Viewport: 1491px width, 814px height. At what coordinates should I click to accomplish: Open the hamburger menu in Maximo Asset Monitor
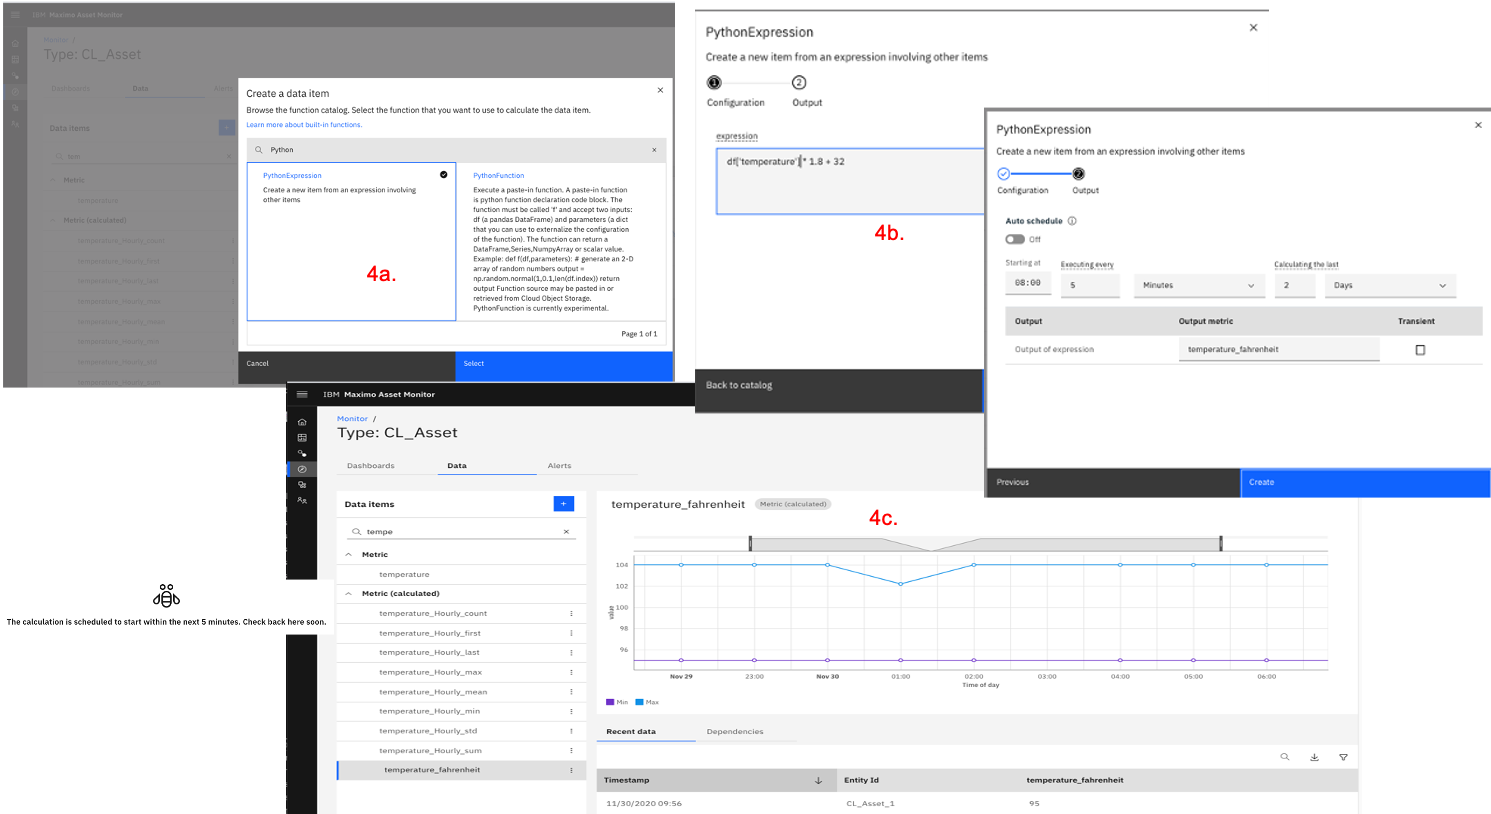(x=302, y=394)
